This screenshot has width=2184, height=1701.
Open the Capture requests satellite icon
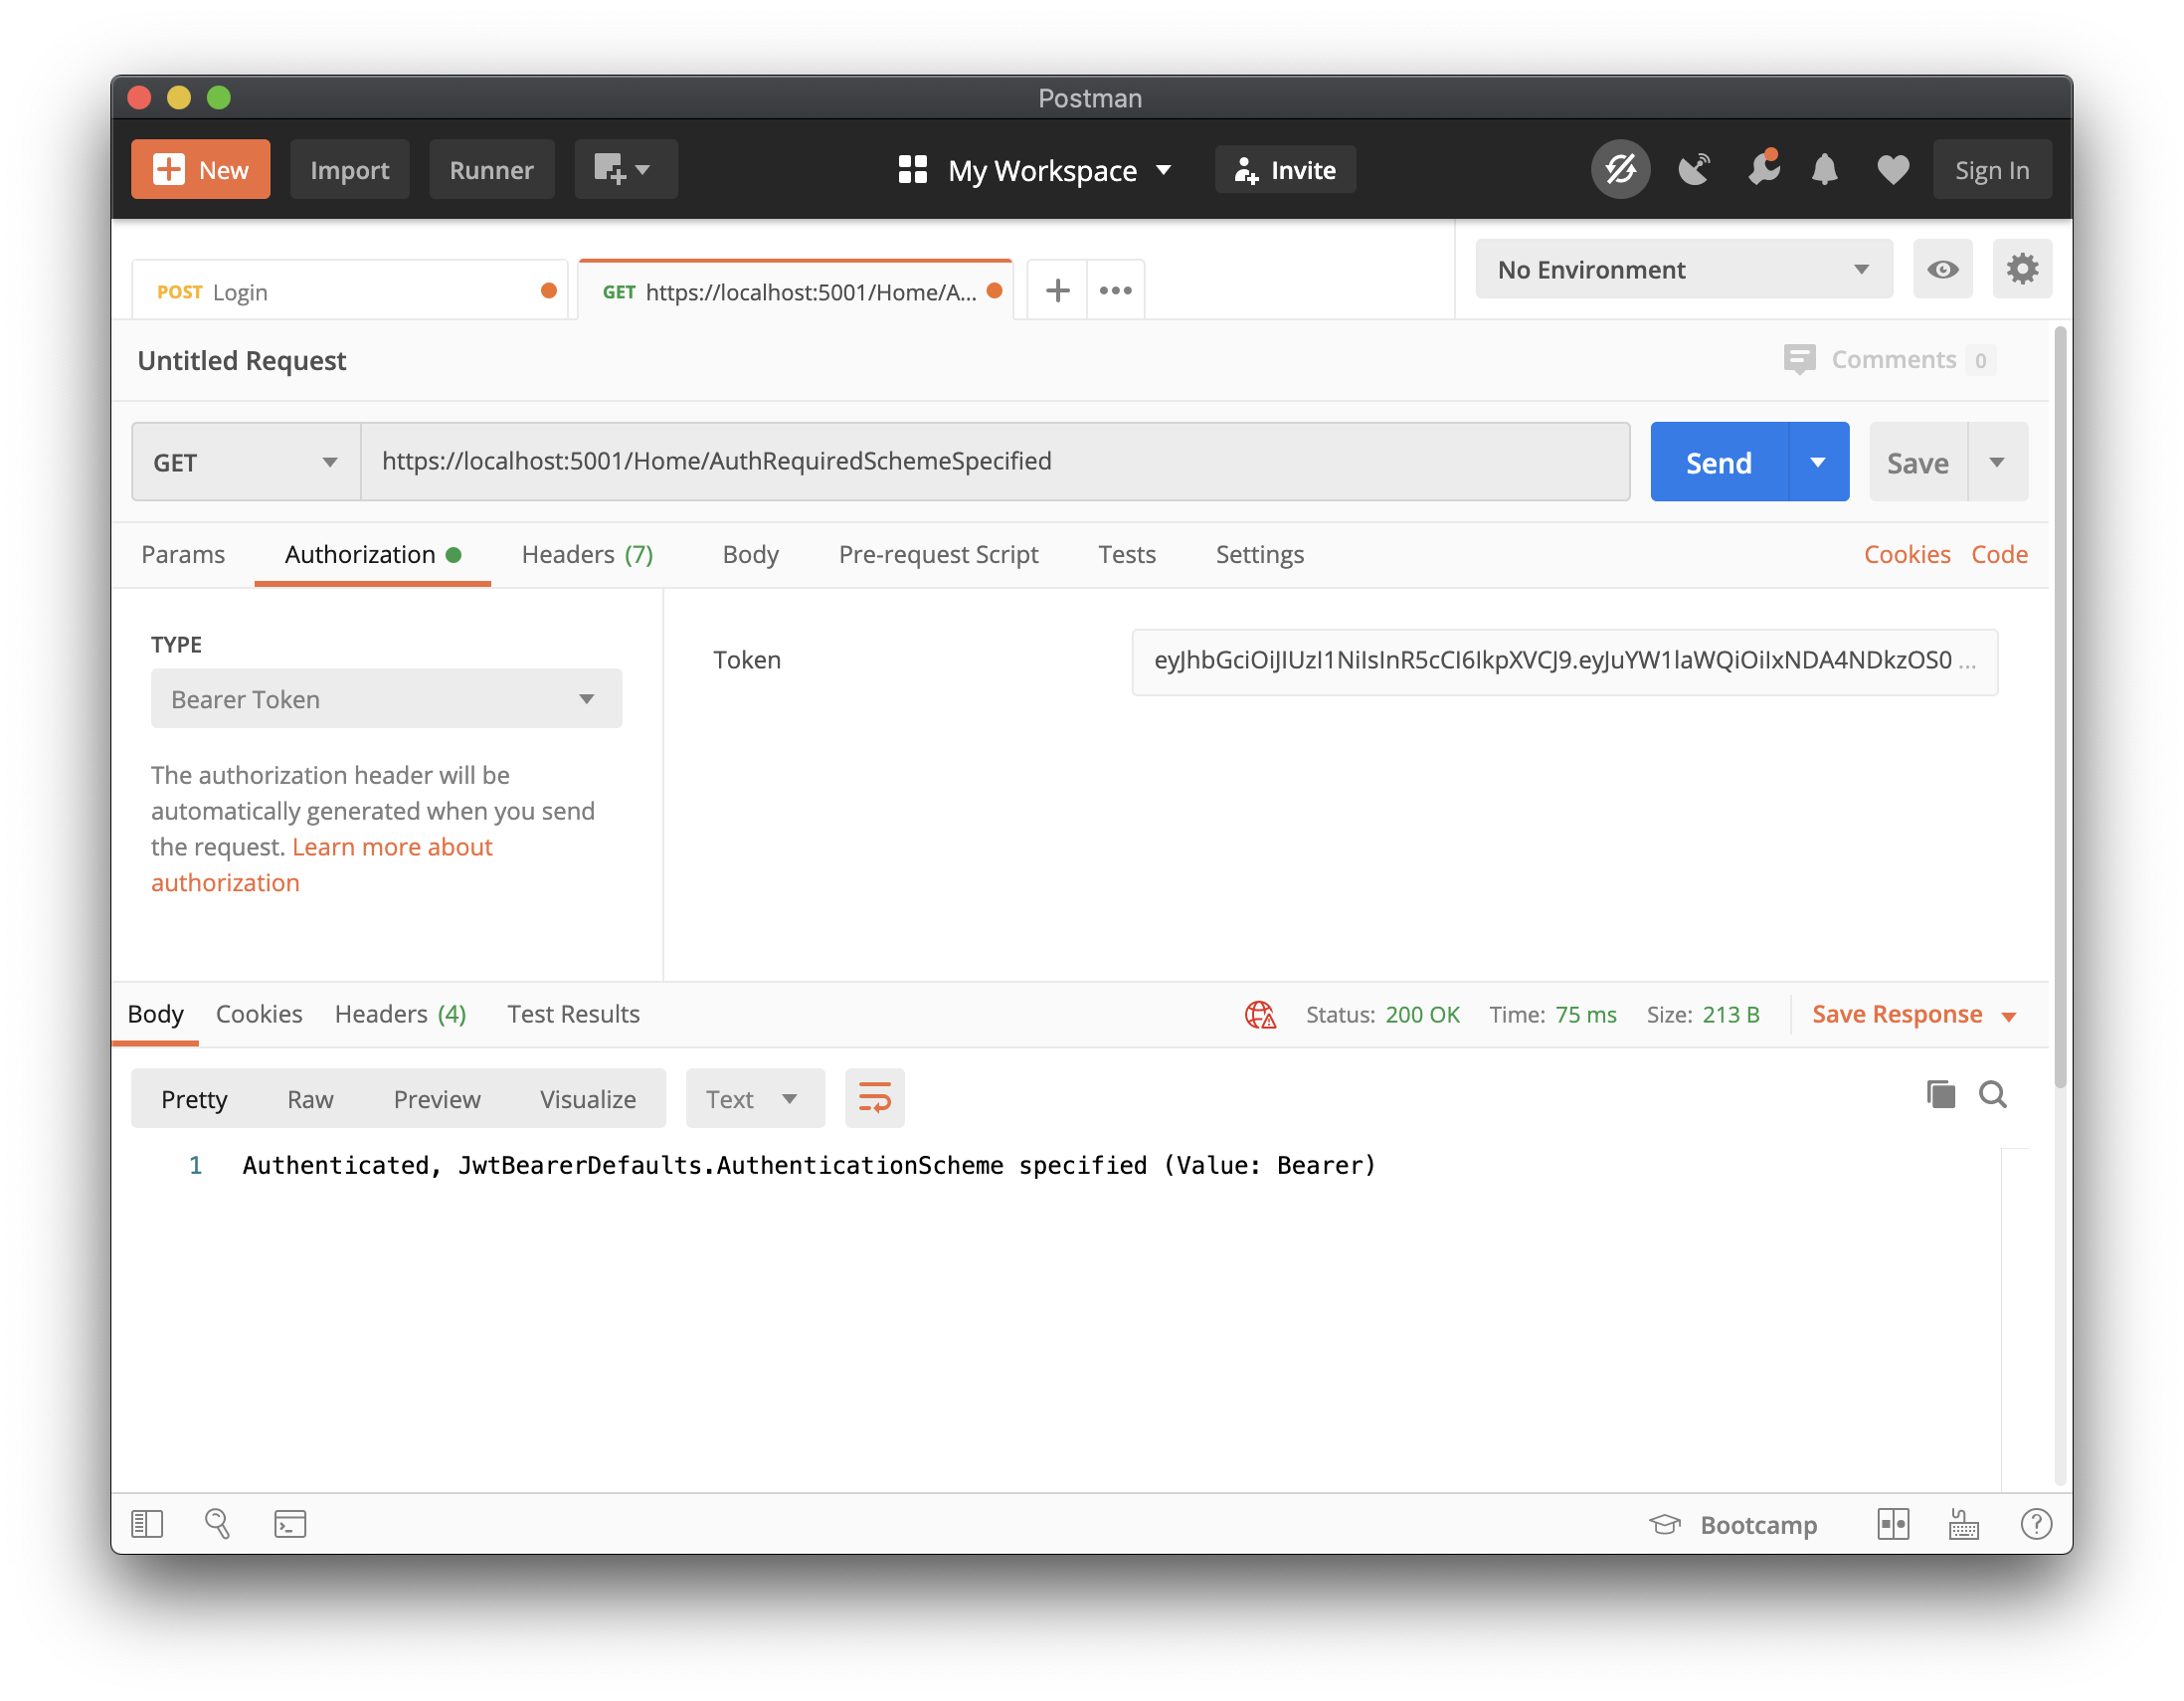coord(1694,169)
